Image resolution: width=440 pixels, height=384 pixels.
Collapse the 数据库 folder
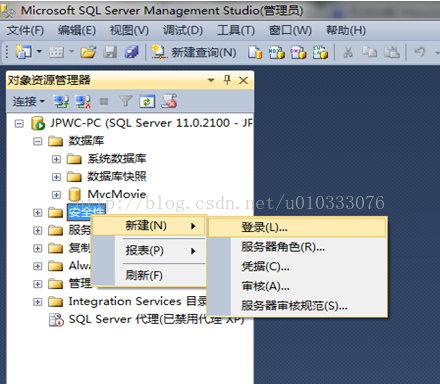pyautogui.click(x=38, y=141)
